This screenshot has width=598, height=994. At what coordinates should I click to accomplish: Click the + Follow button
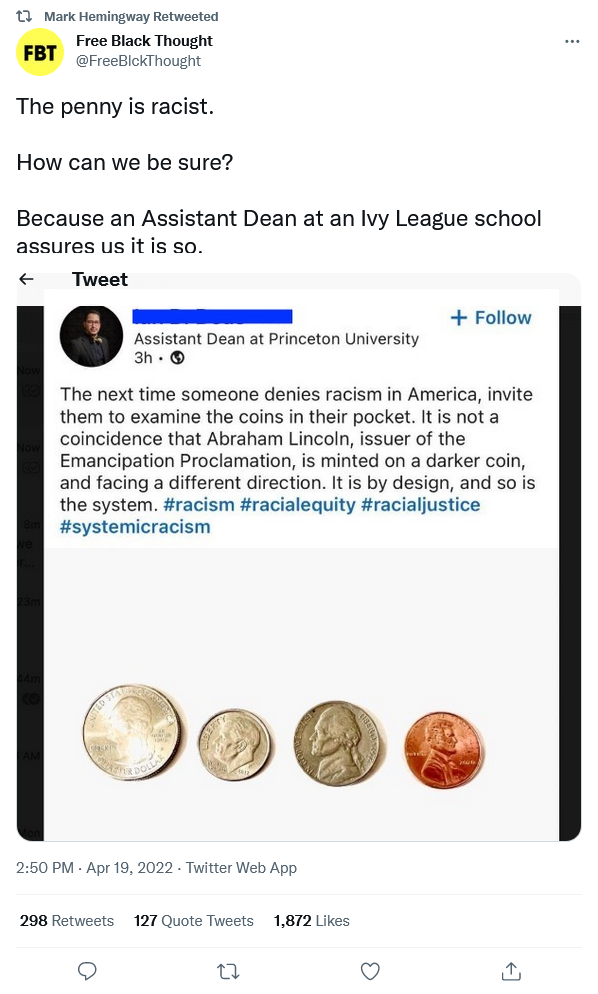(491, 318)
